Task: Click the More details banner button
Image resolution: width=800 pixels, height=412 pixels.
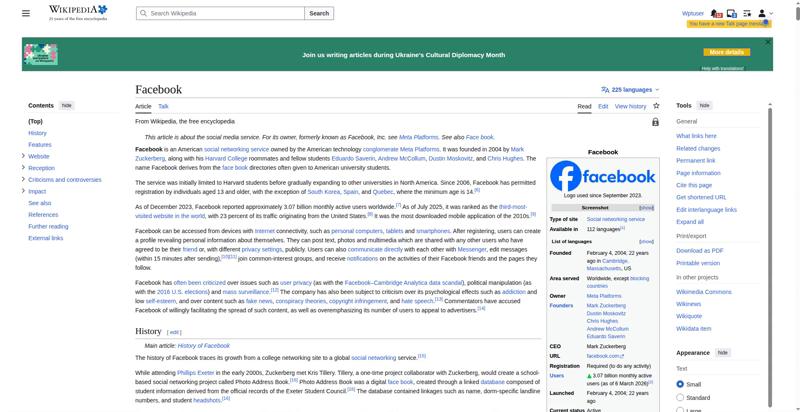Action: coord(727,52)
